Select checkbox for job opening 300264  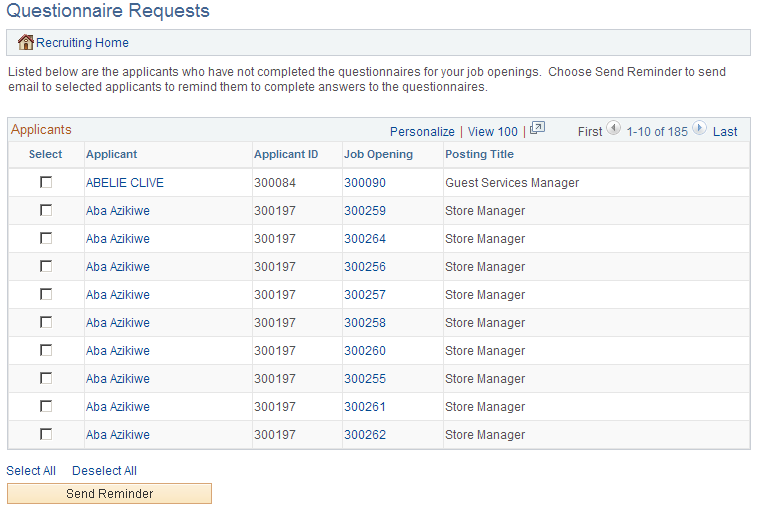coord(46,238)
